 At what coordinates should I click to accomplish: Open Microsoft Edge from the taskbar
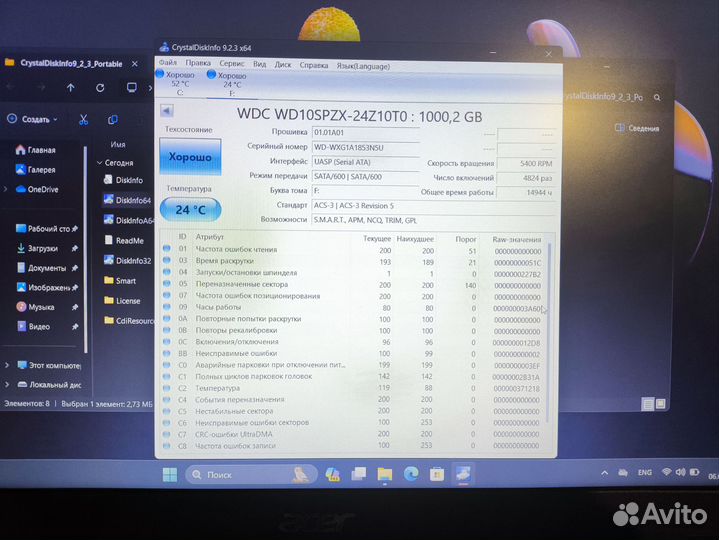[x=411, y=474]
